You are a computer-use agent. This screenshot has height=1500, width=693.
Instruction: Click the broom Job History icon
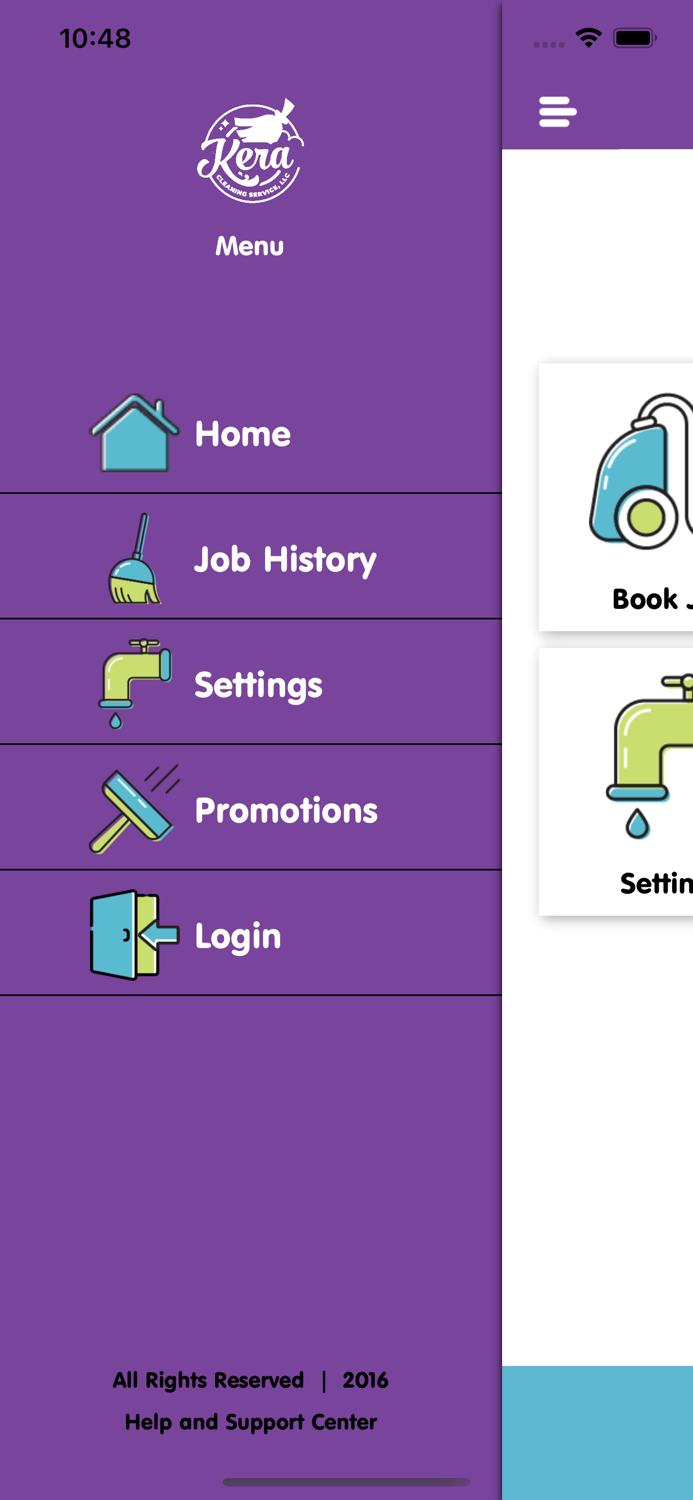point(134,558)
